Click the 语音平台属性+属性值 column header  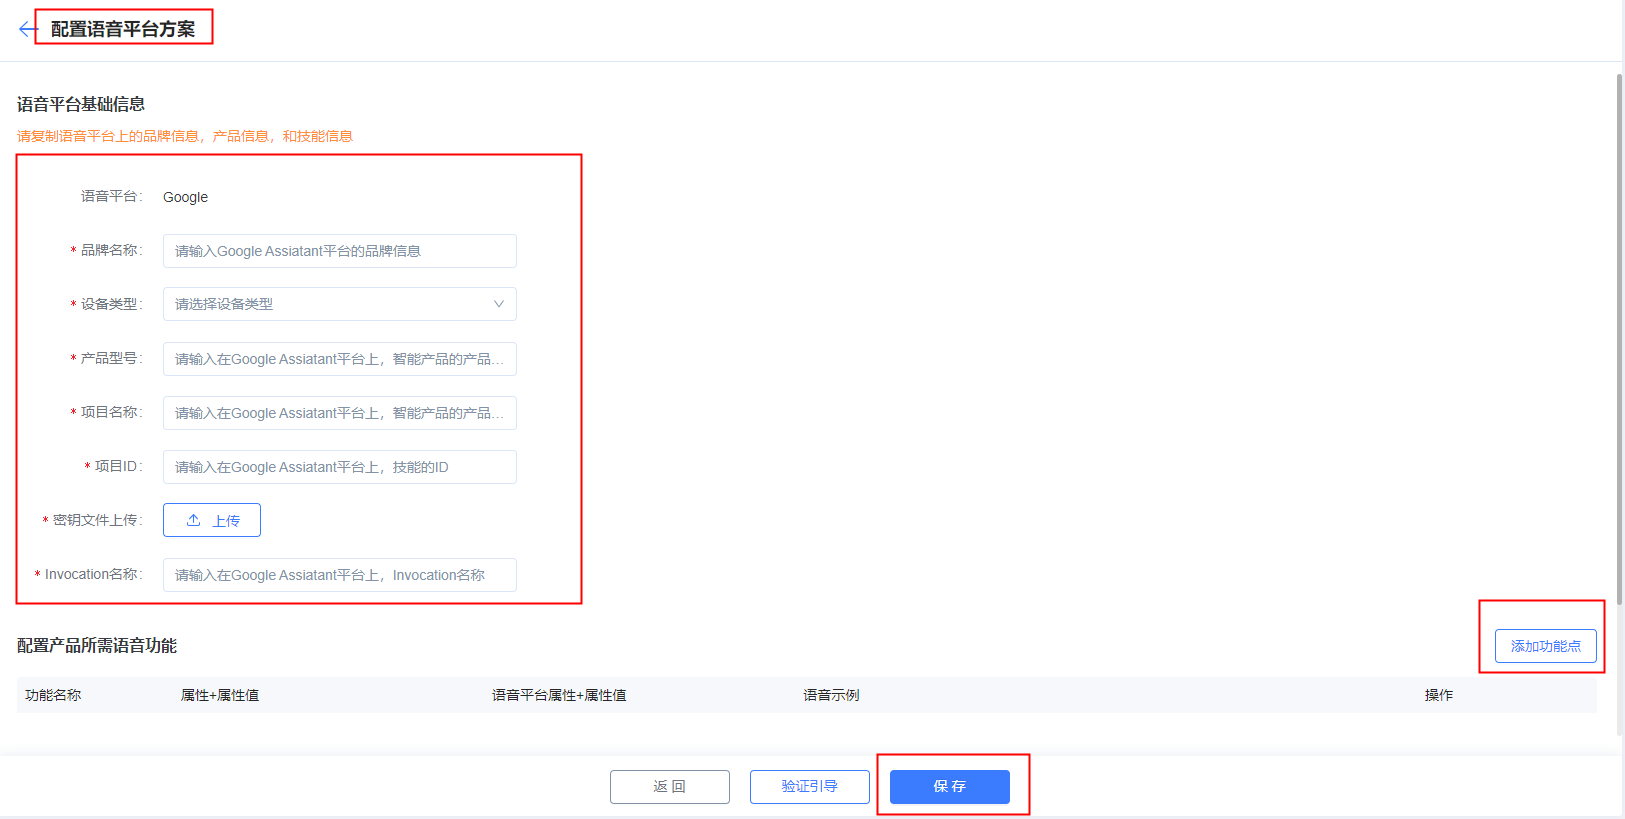click(559, 695)
